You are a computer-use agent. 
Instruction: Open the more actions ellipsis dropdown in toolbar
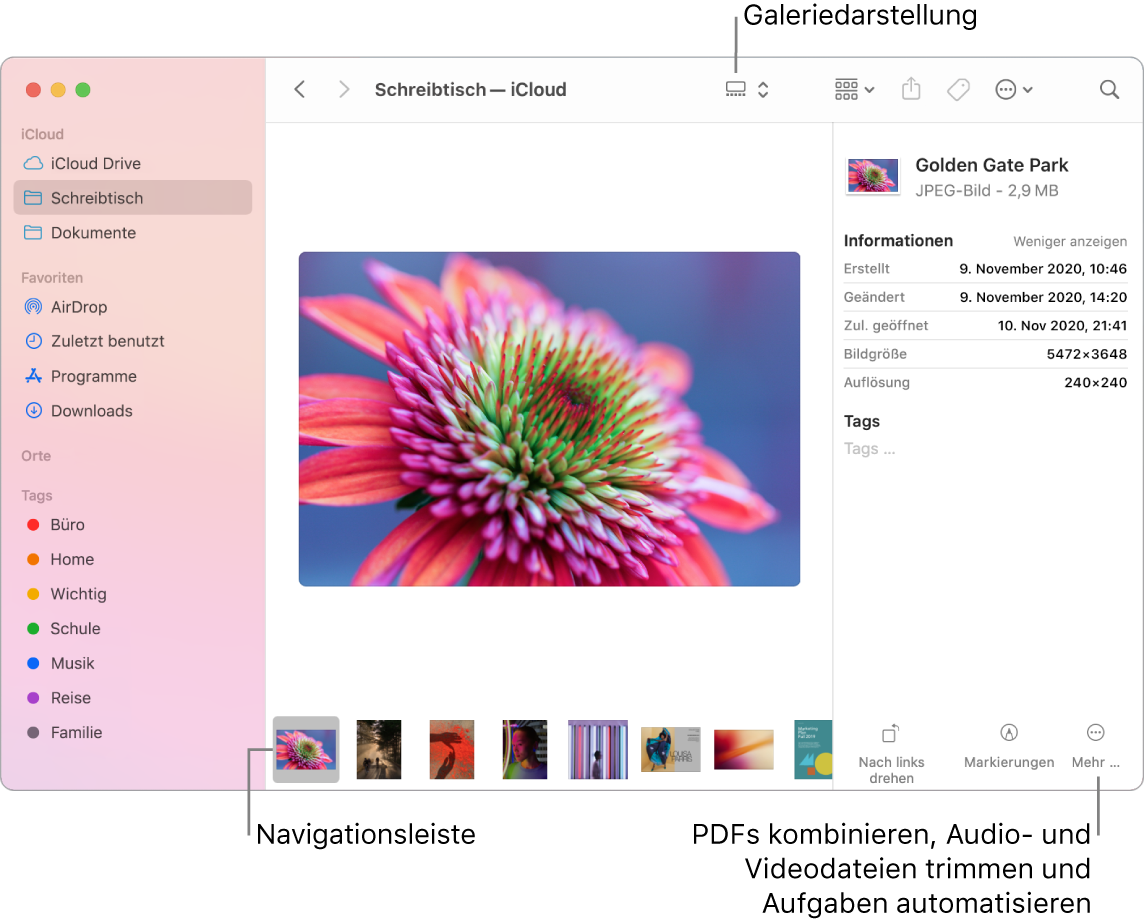(1013, 89)
